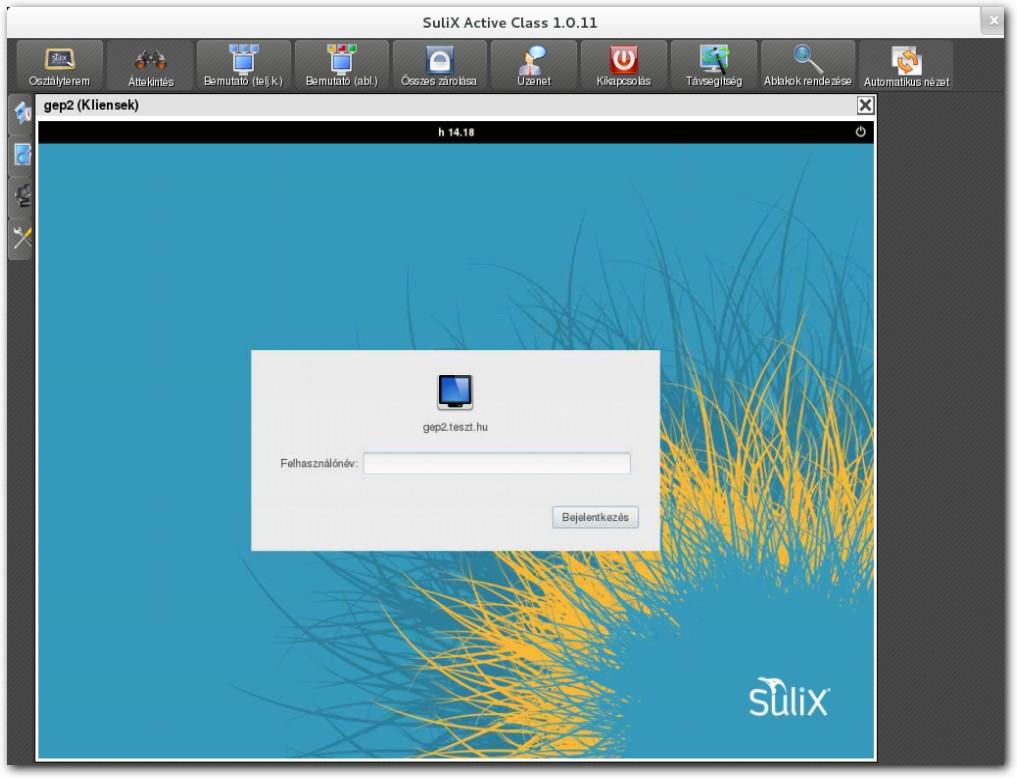The image size is (1017, 778).
Task: Click the Felhasználónév label
Action: [x=319, y=464]
